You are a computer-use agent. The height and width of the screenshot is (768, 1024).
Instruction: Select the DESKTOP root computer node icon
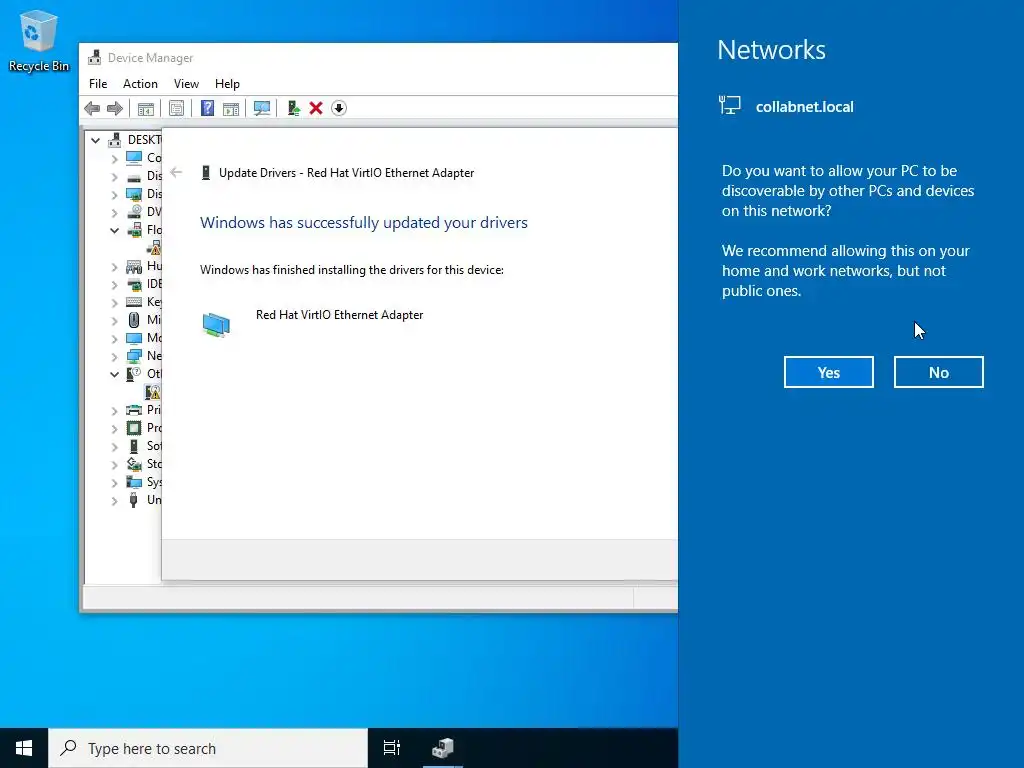point(115,140)
